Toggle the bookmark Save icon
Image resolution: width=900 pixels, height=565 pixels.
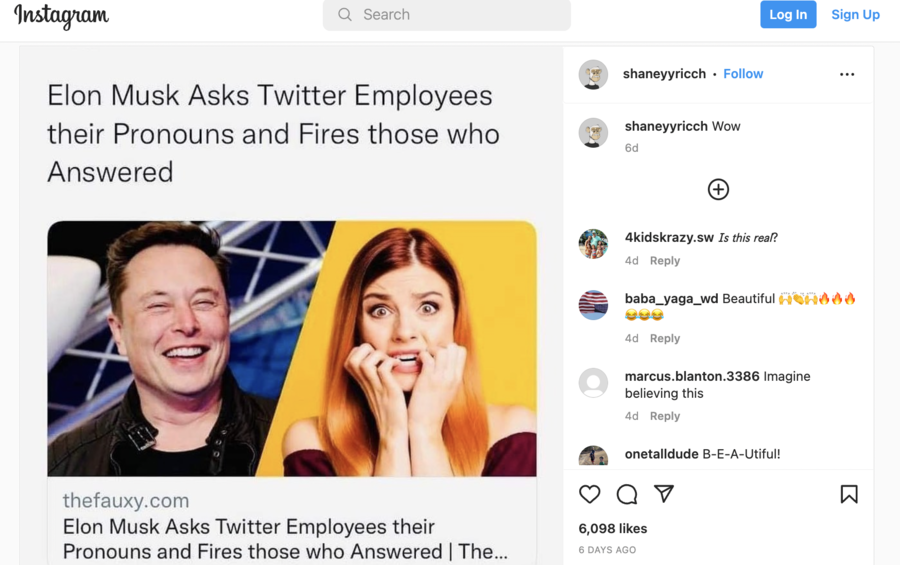(x=849, y=494)
